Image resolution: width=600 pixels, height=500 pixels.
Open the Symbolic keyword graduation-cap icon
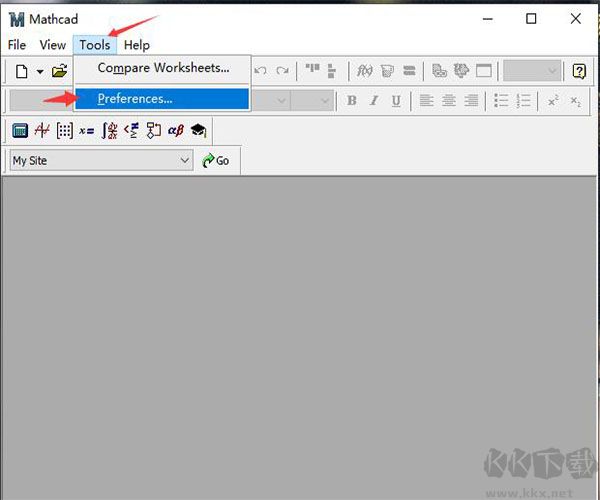199,130
